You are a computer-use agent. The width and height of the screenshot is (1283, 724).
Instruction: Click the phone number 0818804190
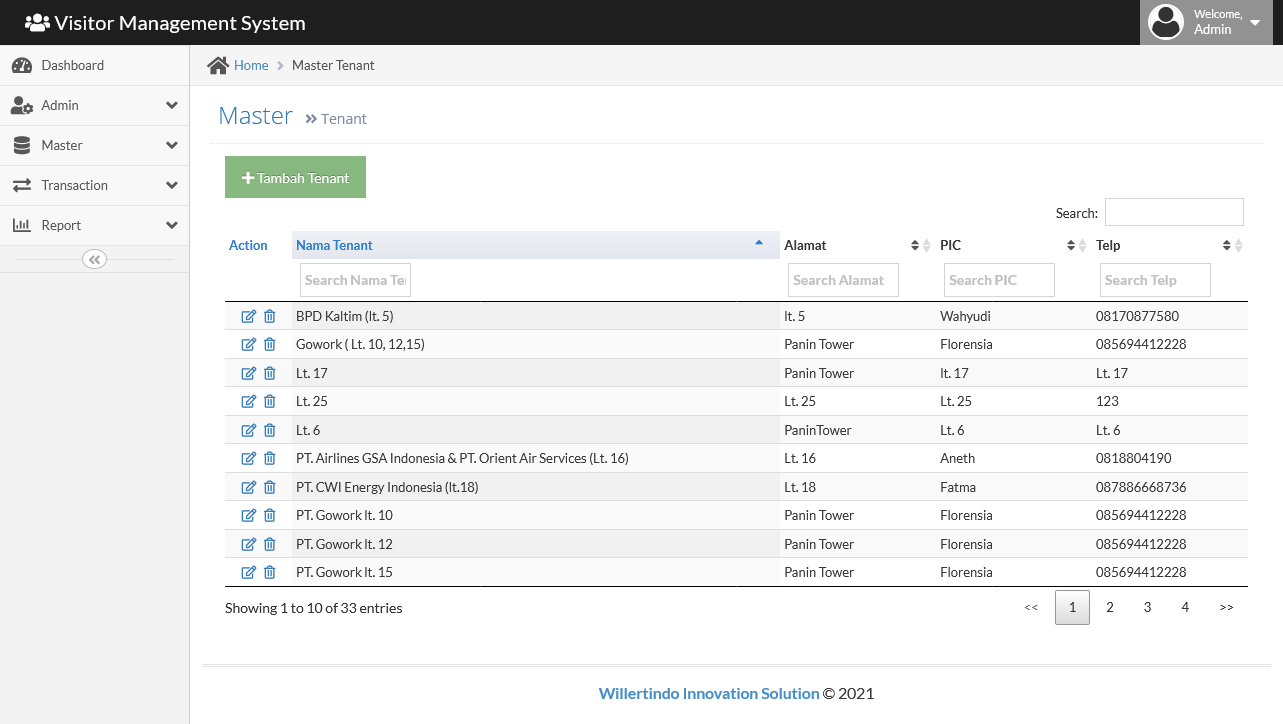(x=1133, y=458)
